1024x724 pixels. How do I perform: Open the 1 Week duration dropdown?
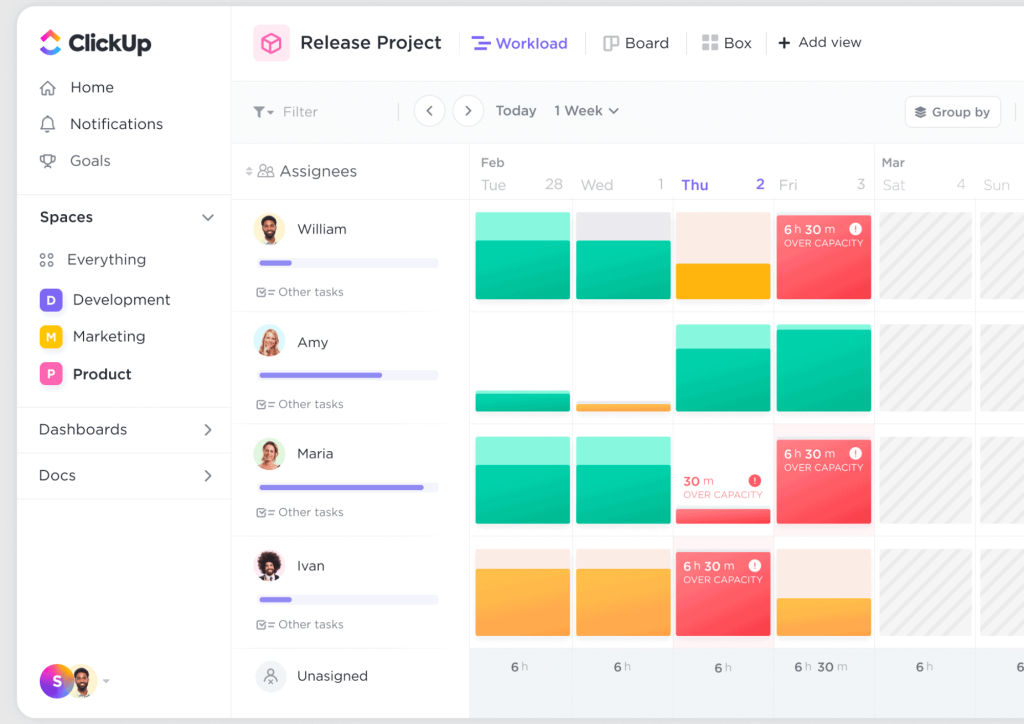(586, 110)
